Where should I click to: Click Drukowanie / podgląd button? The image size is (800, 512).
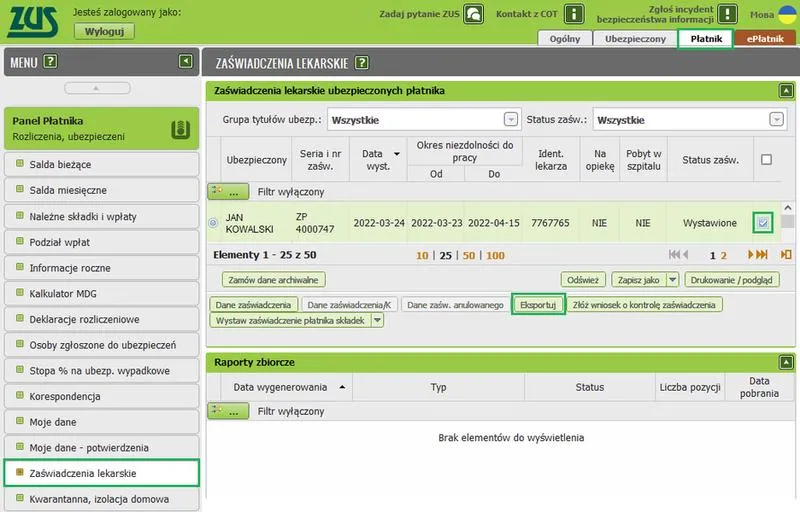coord(732,279)
